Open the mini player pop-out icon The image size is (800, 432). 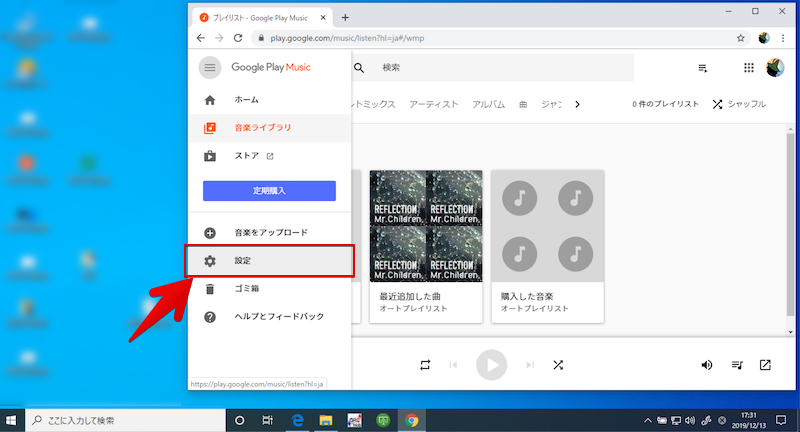click(765, 365)
